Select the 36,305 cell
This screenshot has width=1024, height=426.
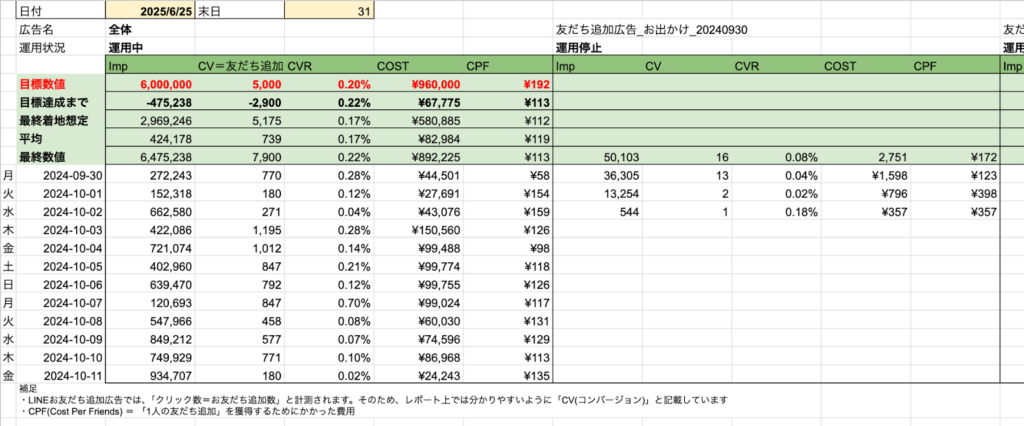click(x=598, y=175)
